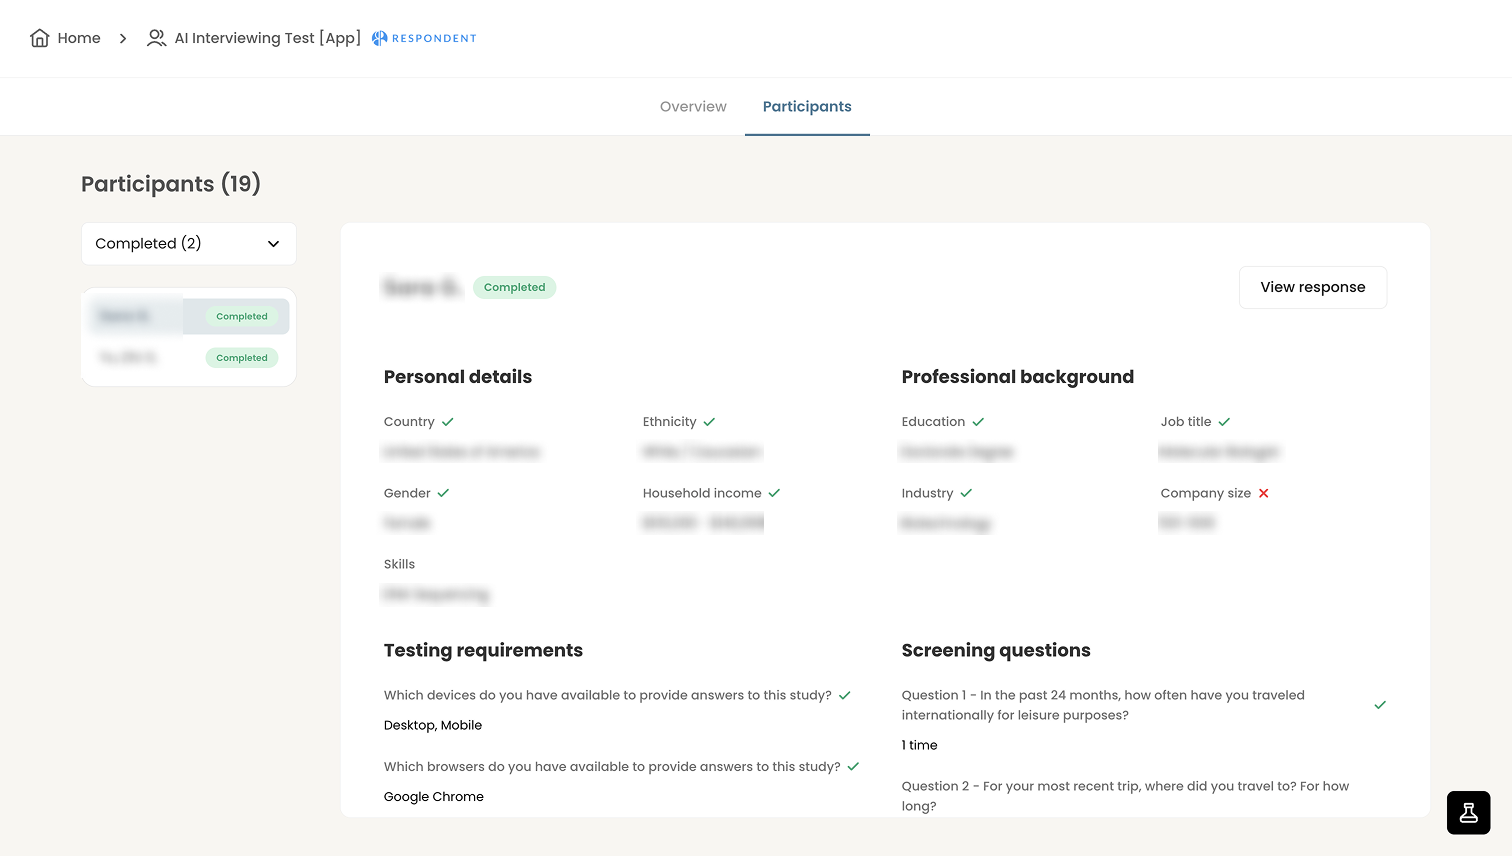The image size is (1512, 856).
Task: Click the Company size label
Action: click(1206, 493)
